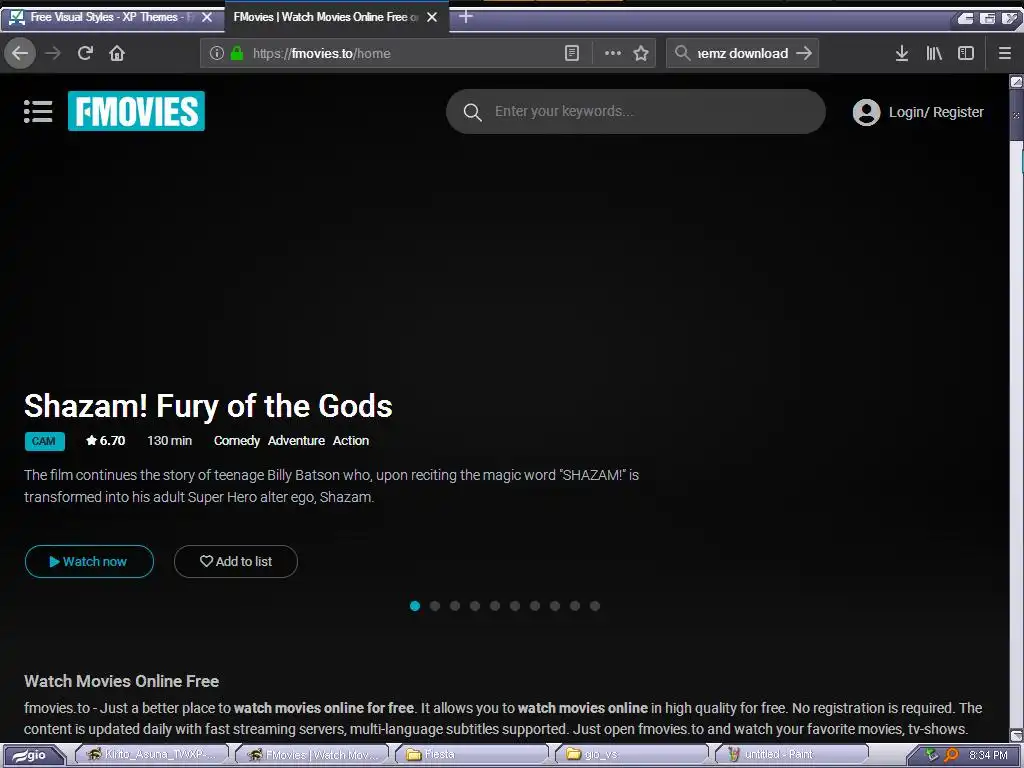The height and width of the screenshot is (768, 1024).
Task: Click the 130 min runtime text
Action: [x=169, y=441]
